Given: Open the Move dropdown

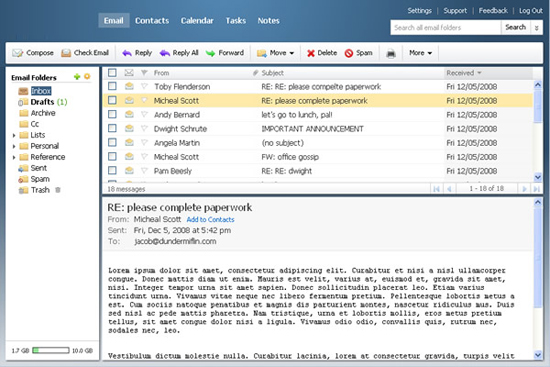Looking at the screenshot, I should [275, 53].
